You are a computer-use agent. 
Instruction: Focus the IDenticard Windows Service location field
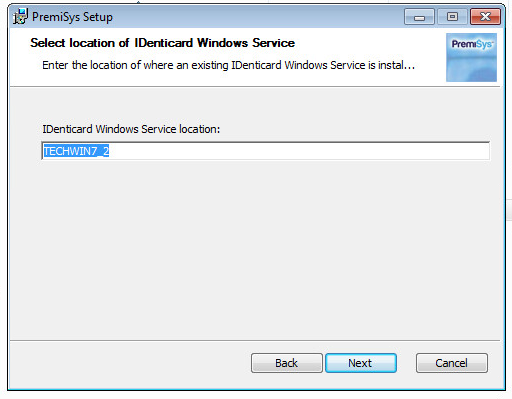[266, 151]
